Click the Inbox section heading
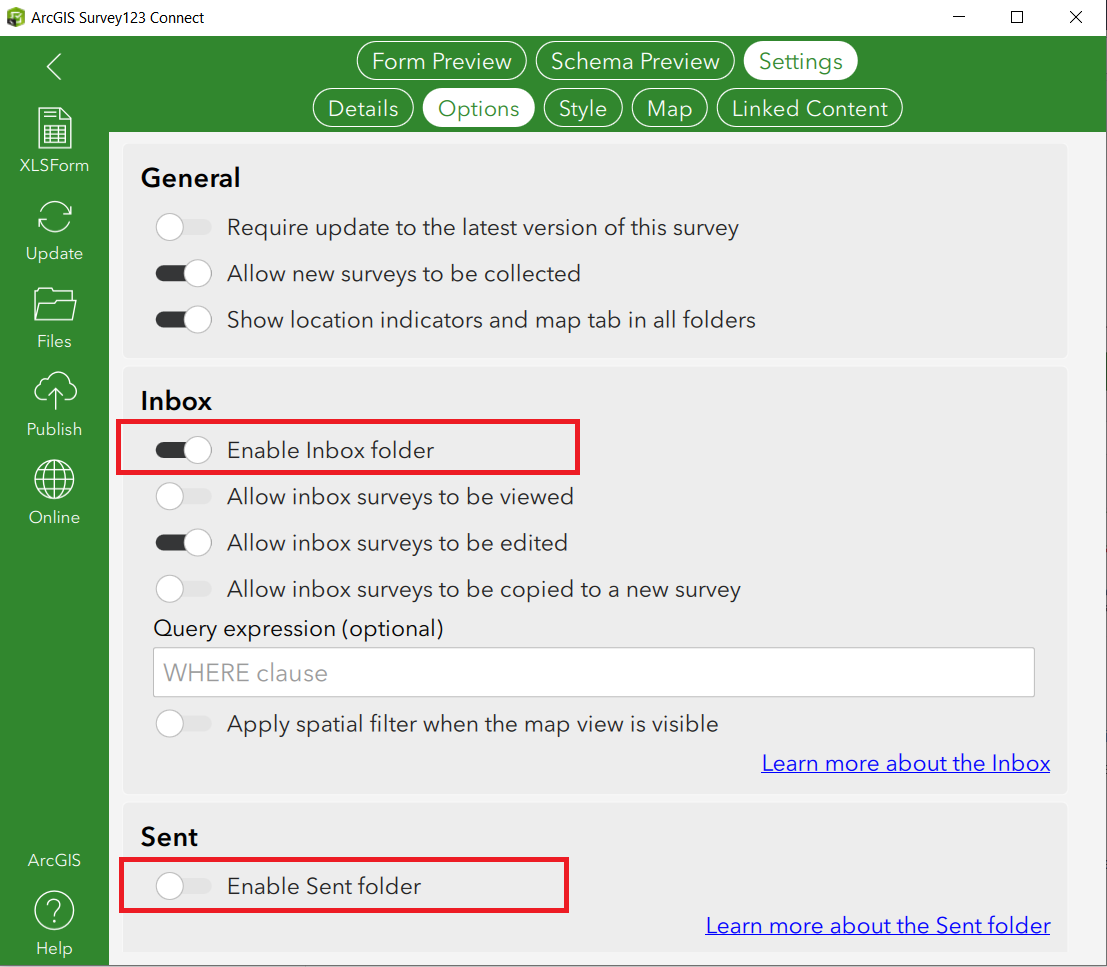Image resolution: width=1107 pixels, height=967 pixels. point(176,401)
